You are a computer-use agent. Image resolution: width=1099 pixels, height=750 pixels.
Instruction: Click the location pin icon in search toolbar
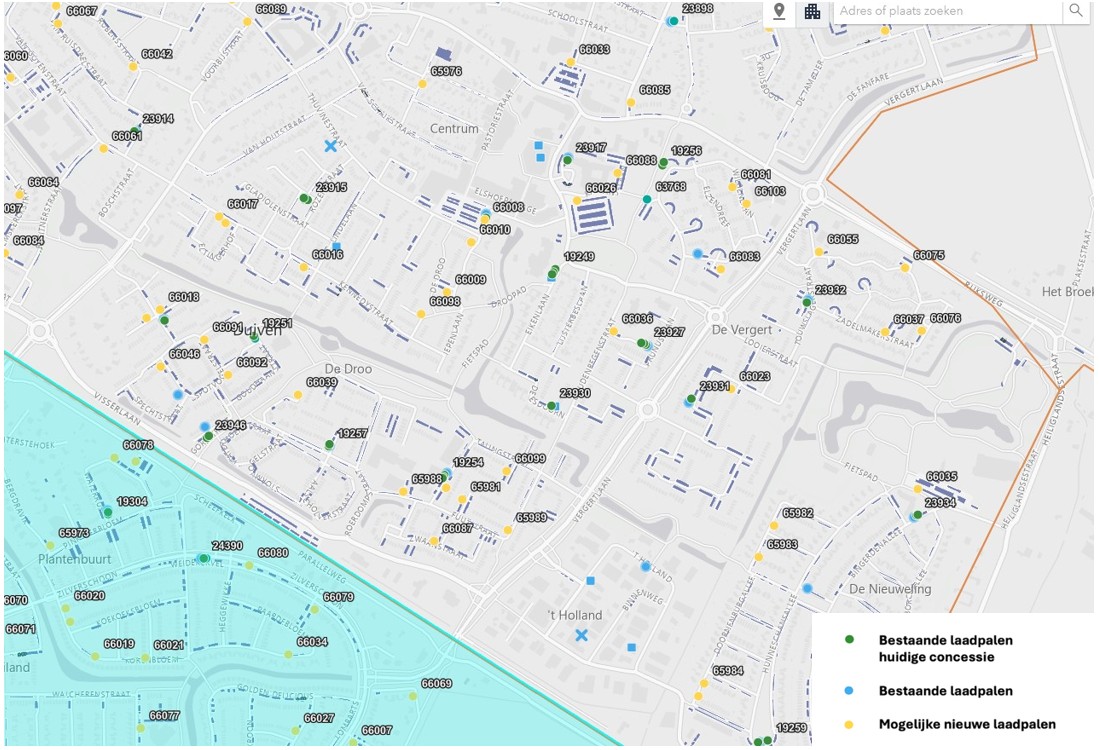779,11
